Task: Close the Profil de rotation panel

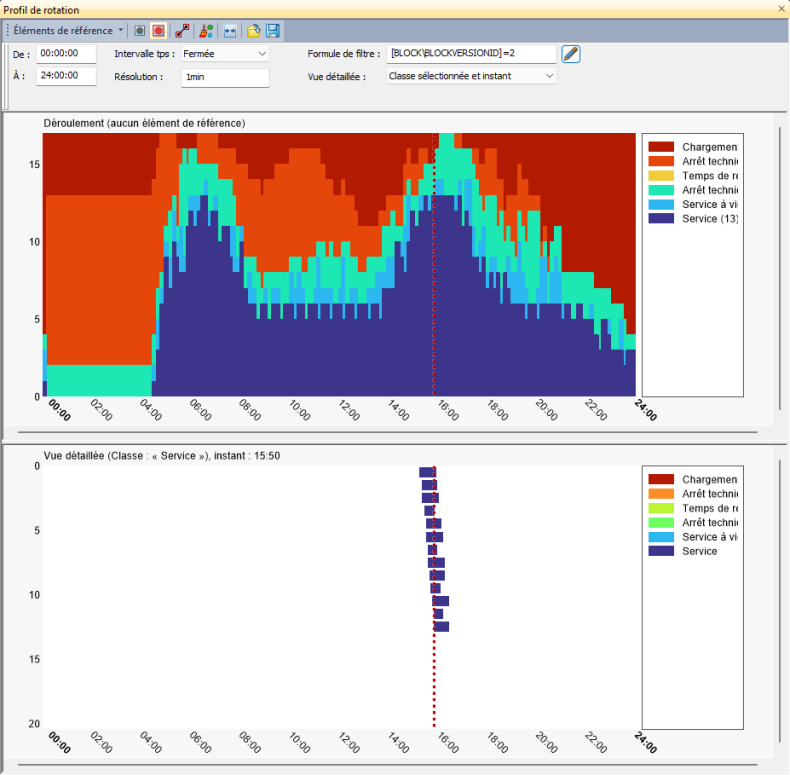Action: pyautogui.click(x=781, y=9)
